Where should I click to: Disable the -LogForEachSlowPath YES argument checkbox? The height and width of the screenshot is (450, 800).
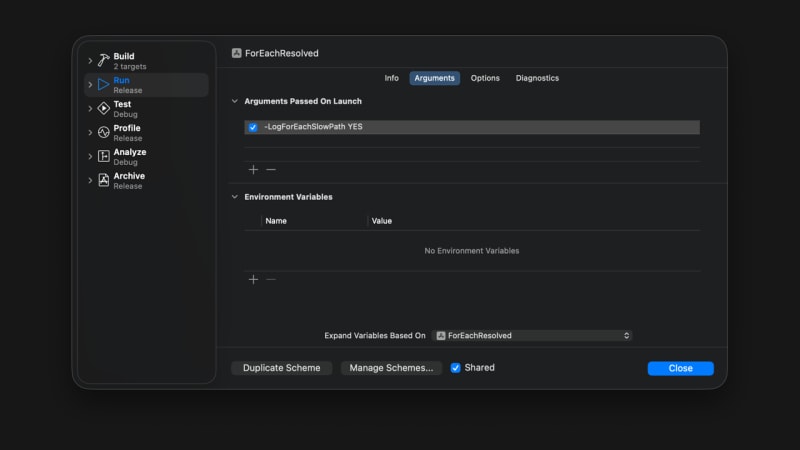tap(253, 127)
